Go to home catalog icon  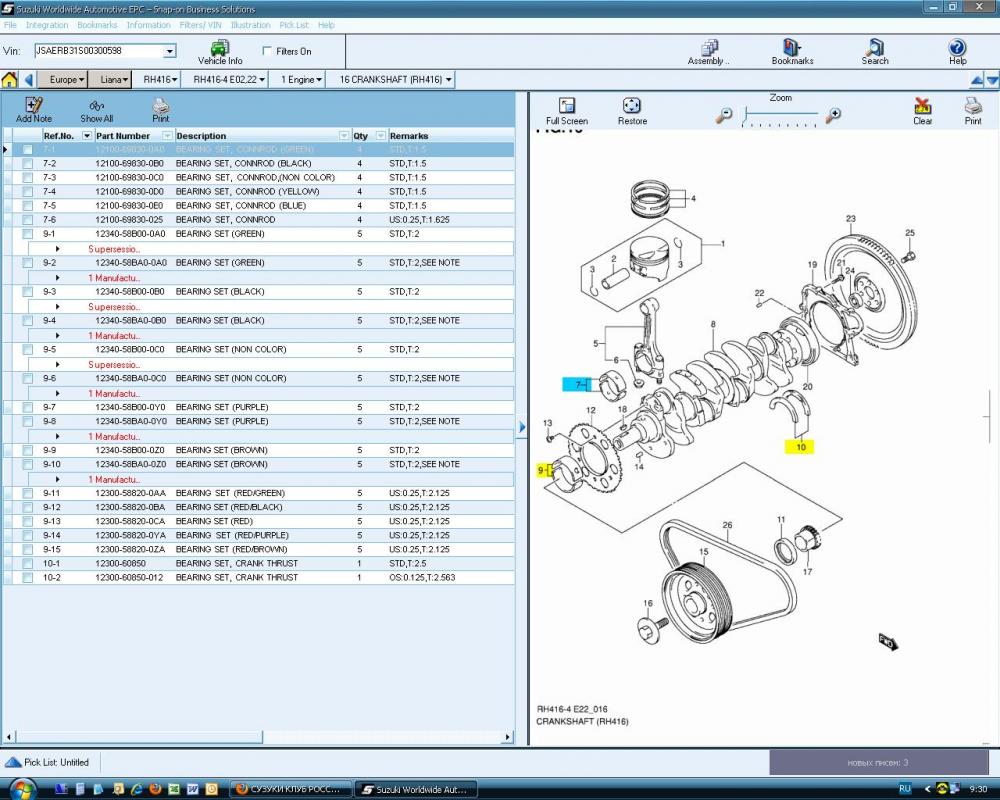[10, 80]
